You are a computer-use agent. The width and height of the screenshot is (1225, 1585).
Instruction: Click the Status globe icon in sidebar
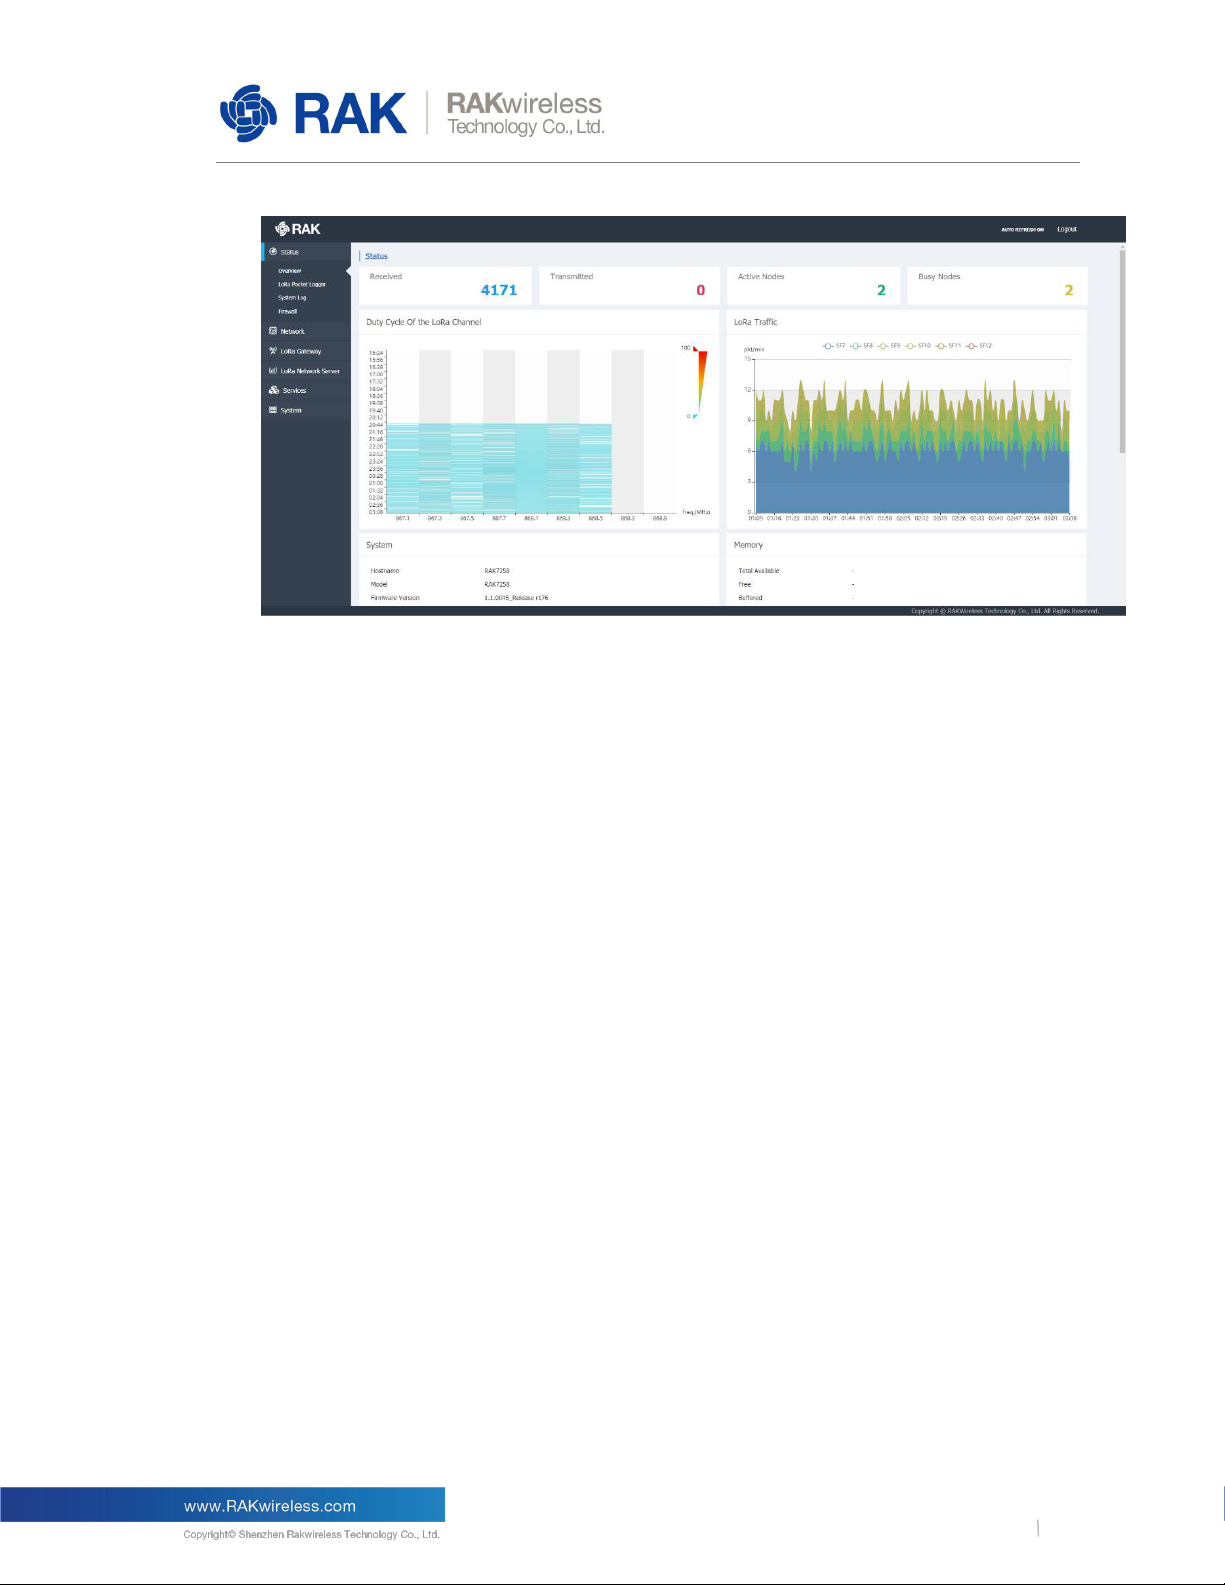(273, 252)
